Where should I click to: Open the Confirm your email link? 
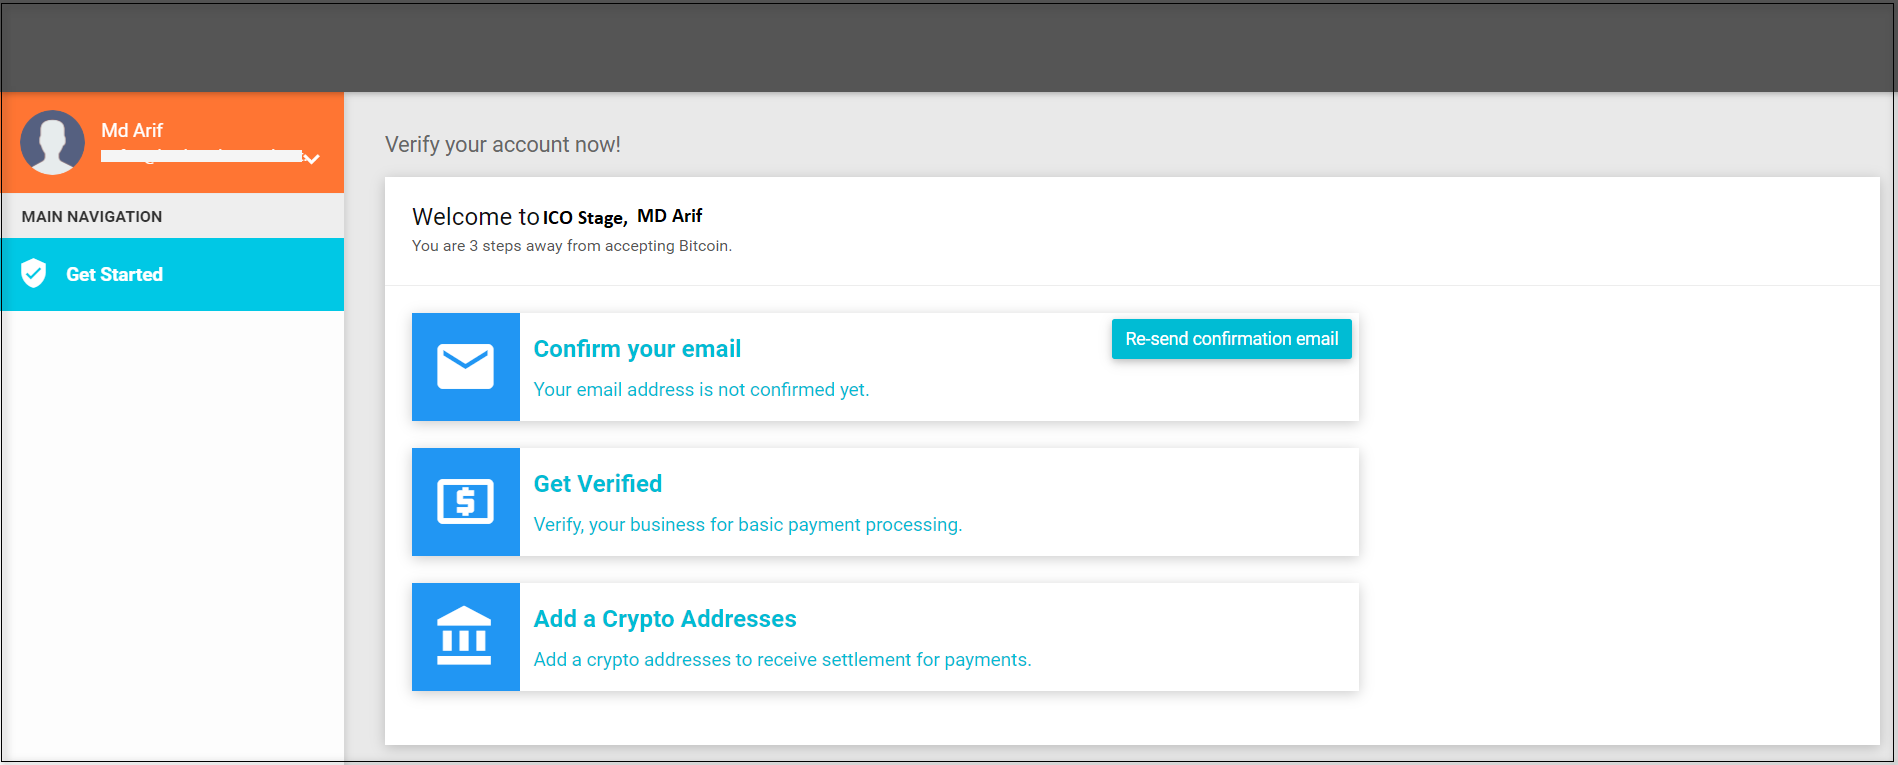tap(637, 348)
